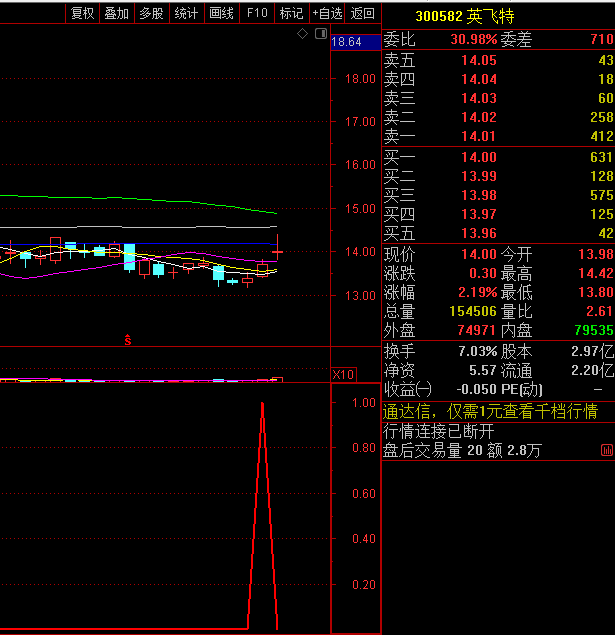This screenshot has height=635, width=615.
Task: Click the 买一 volume 631
Action: (602, 157)
